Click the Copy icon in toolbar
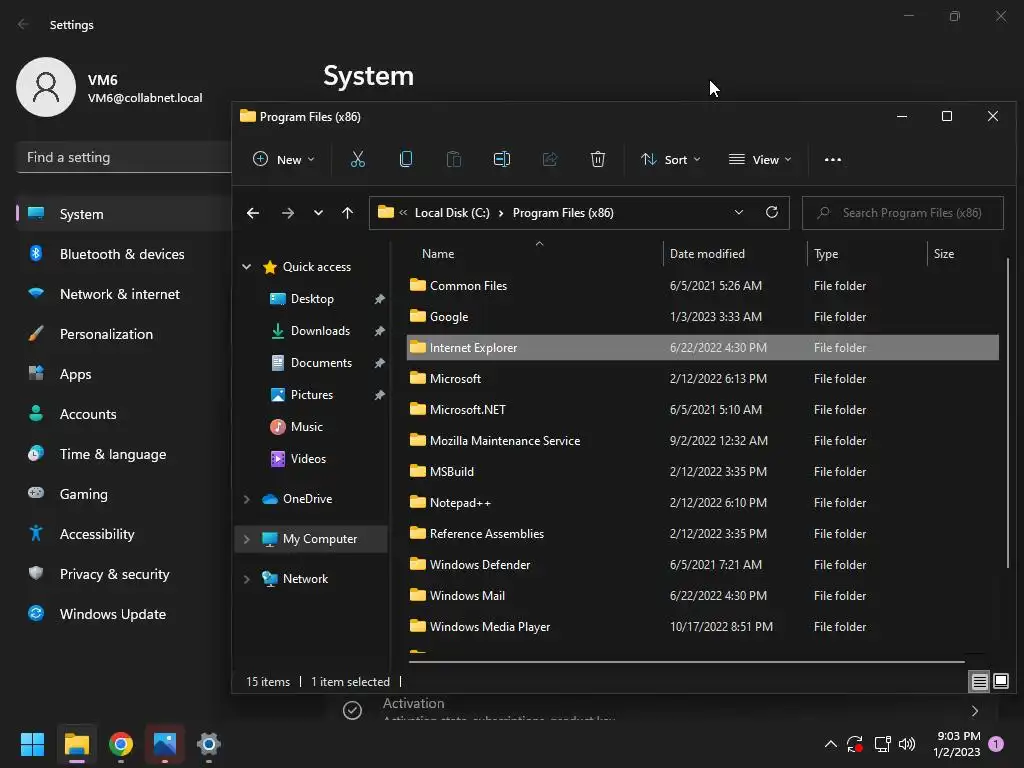 pos(406,159)
